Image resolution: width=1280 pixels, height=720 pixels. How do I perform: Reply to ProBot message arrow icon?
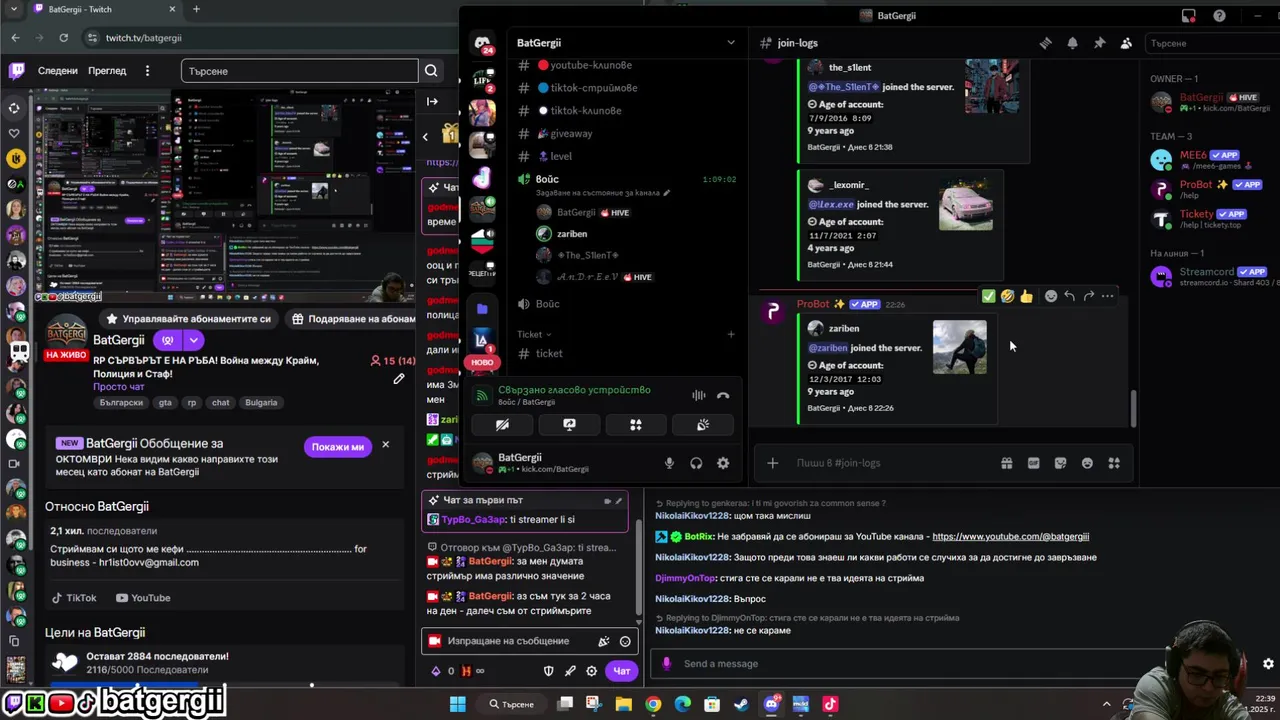coord(1069,296)
